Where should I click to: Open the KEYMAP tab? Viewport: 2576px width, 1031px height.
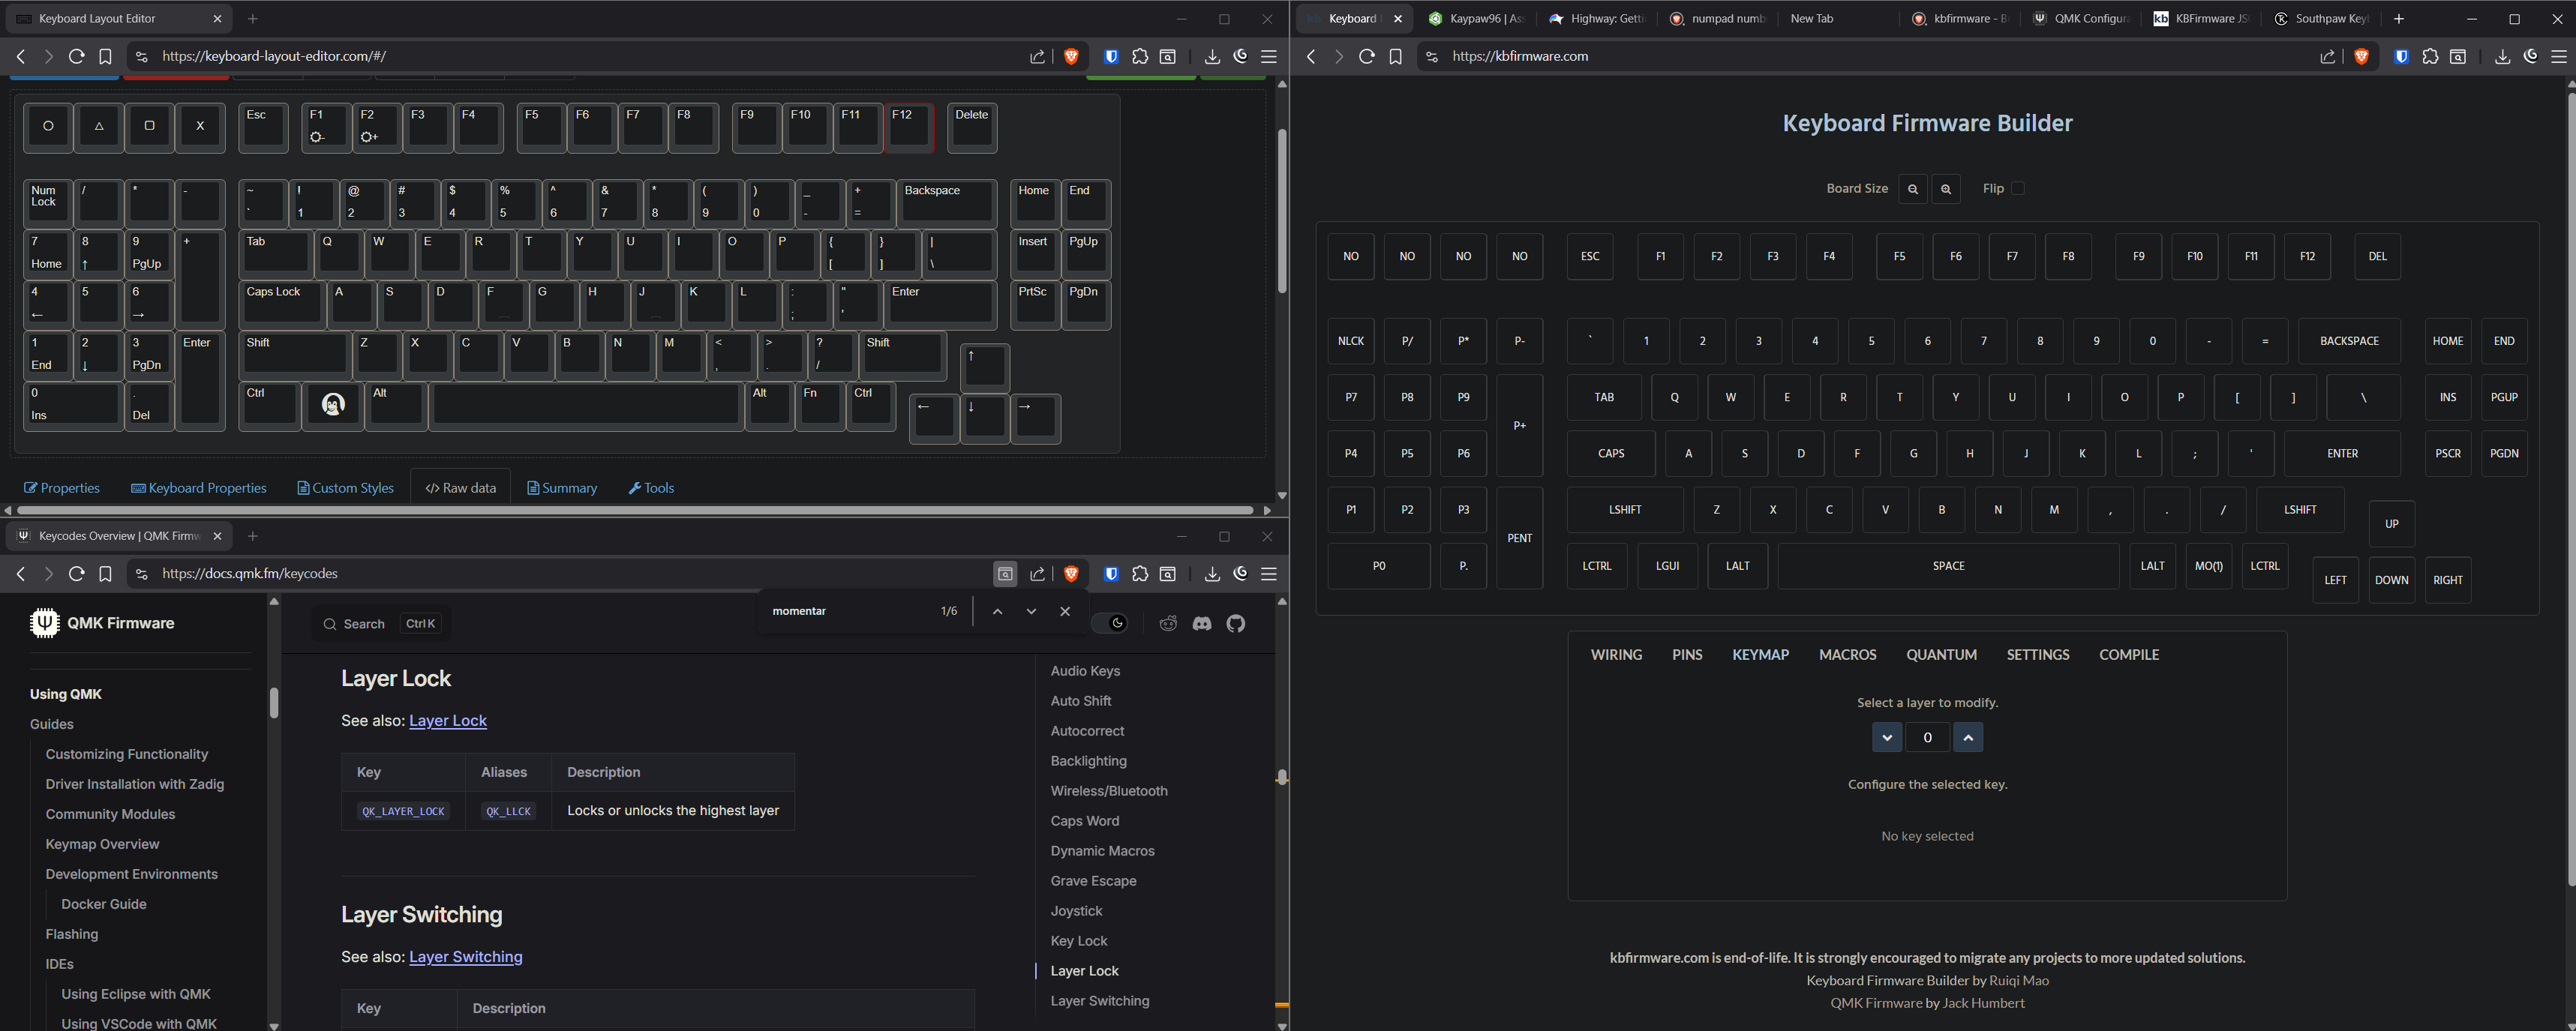click(x=1760, y=655)
